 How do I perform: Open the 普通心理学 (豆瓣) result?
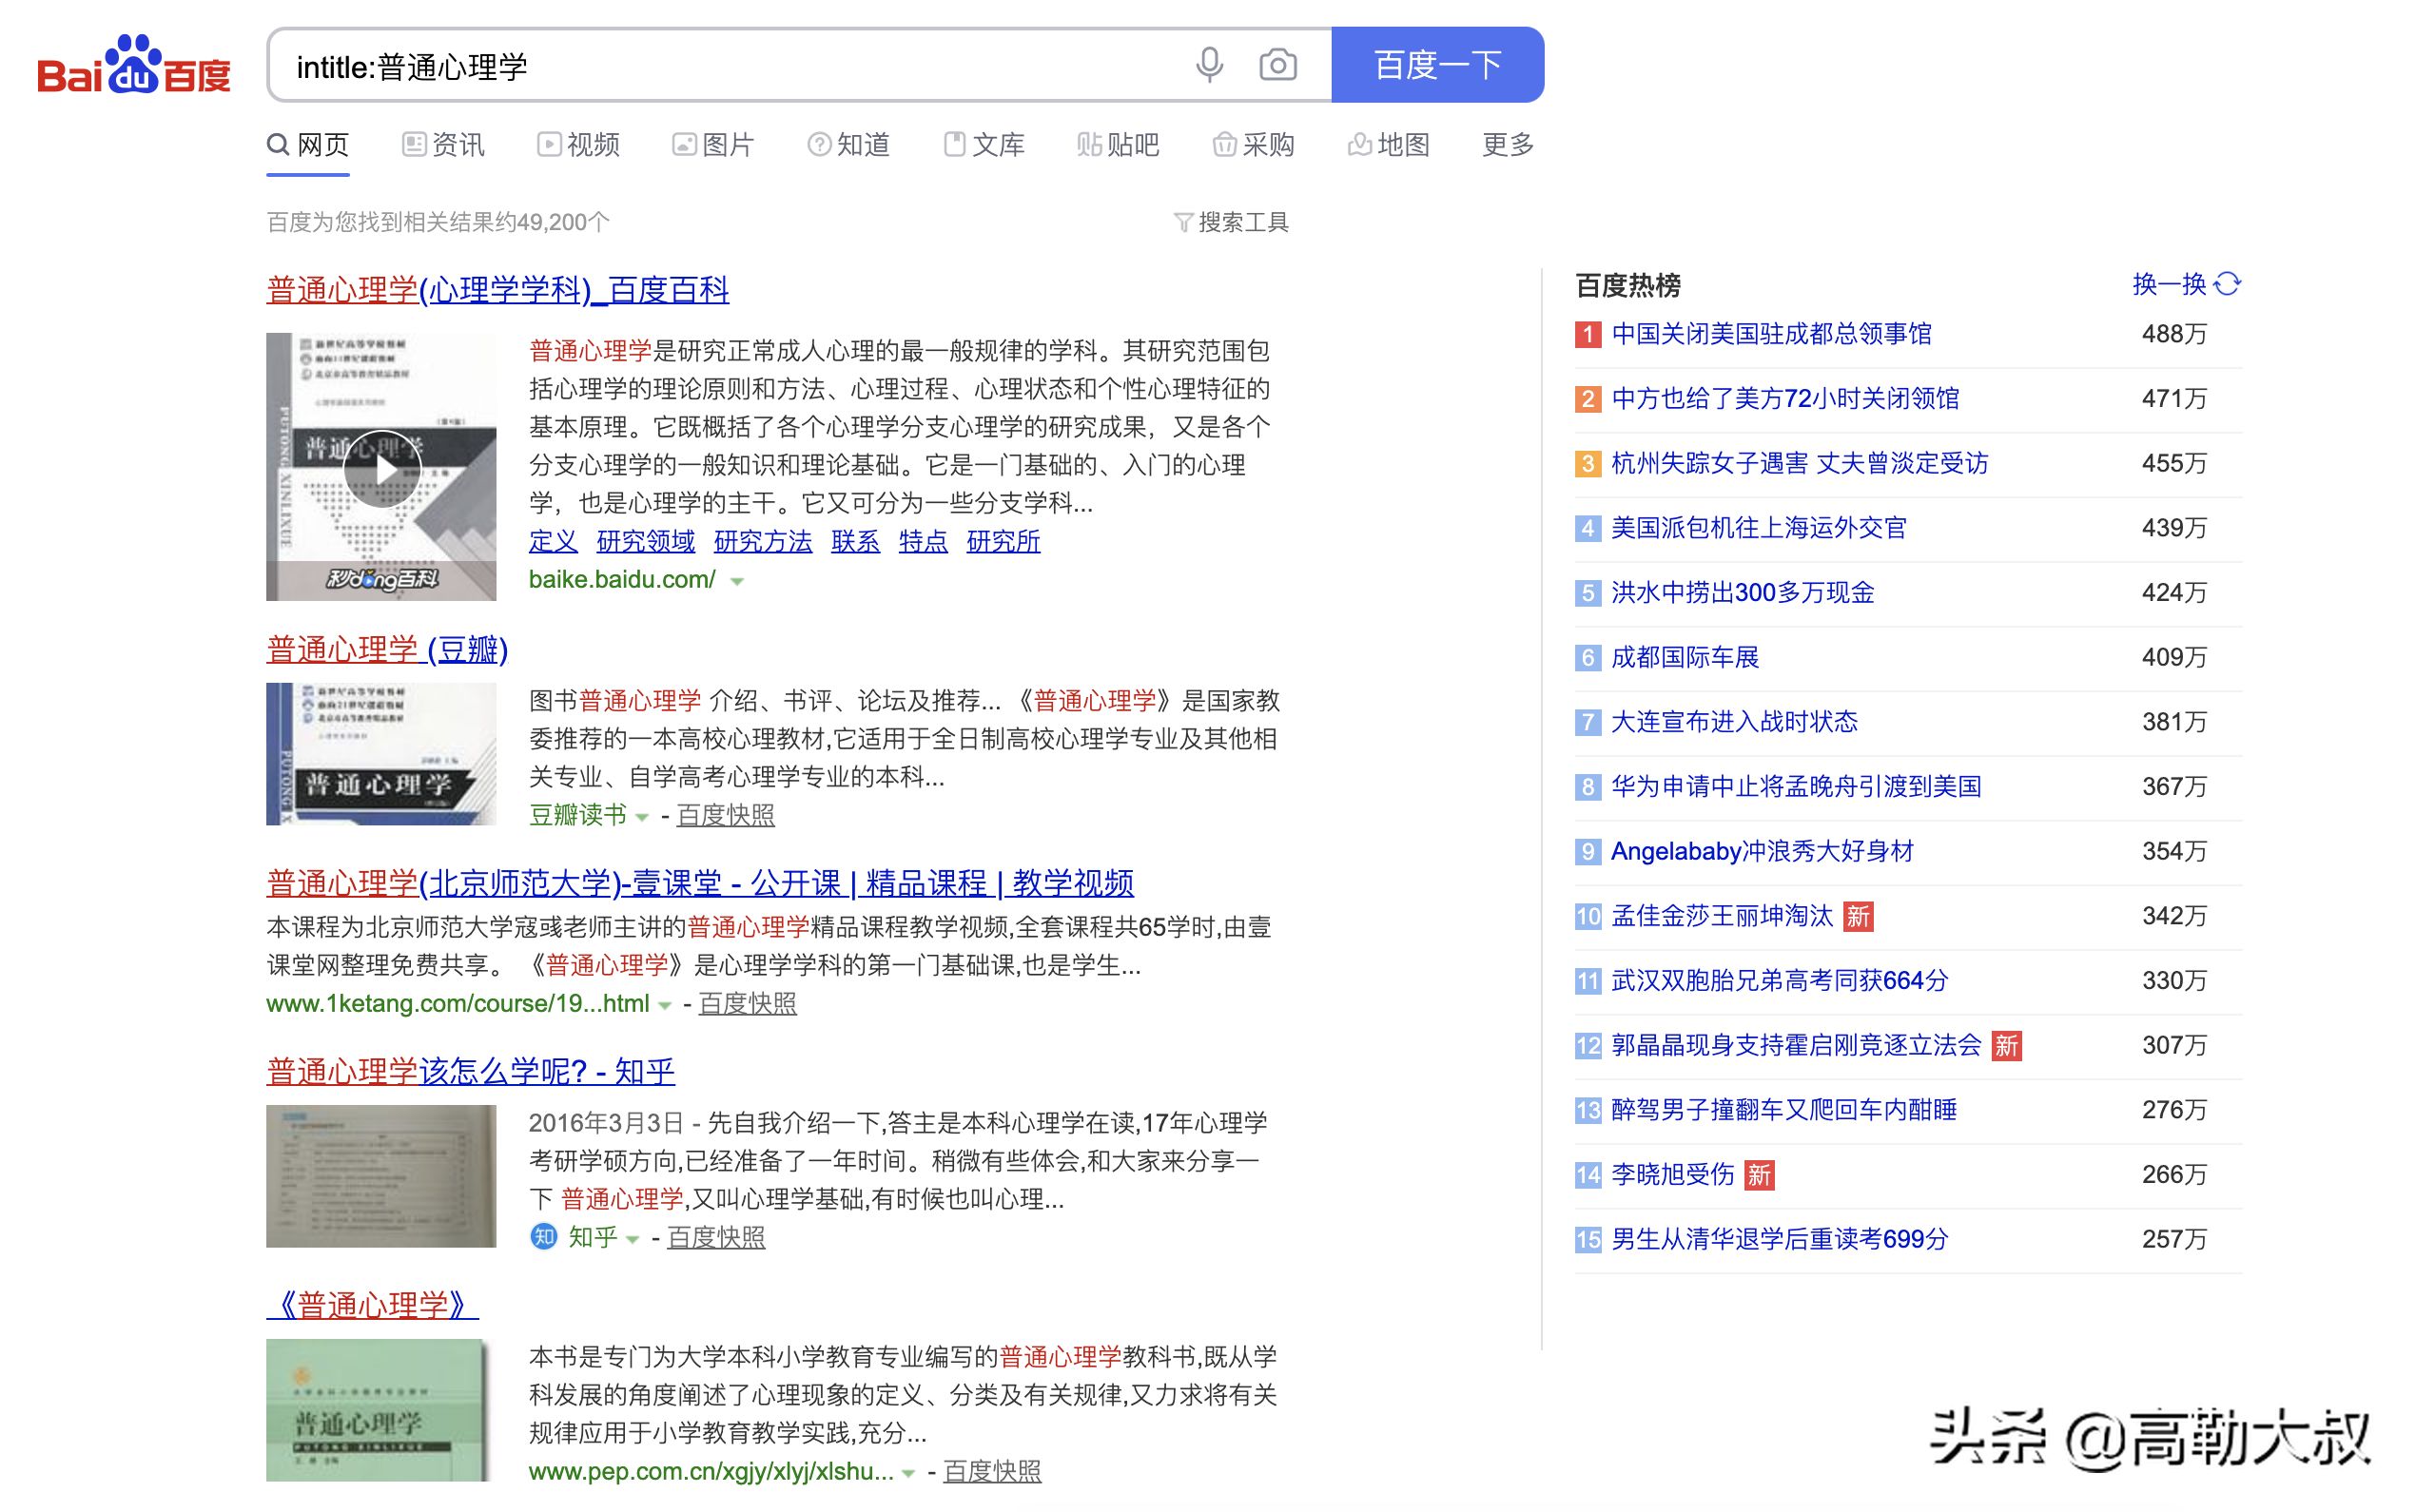387,650
